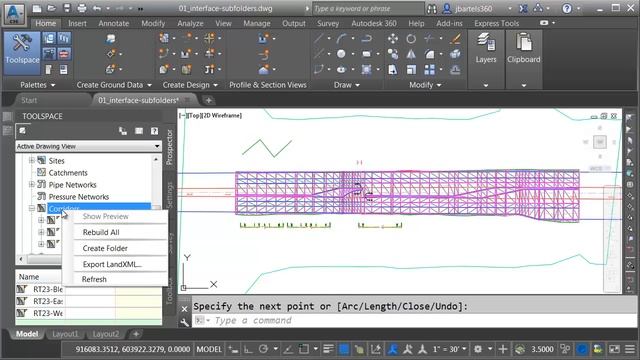
Task: Select the Rectangle tool in Draw panel
Action: tap(366, 54)
